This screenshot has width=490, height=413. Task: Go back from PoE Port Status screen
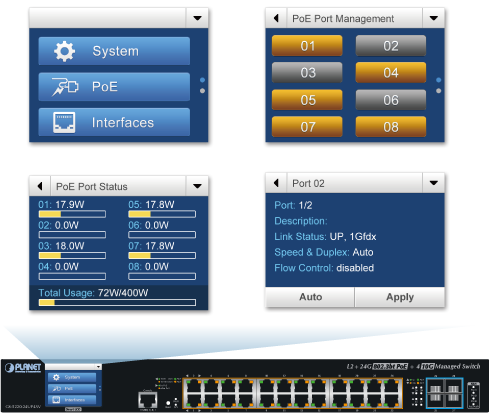(x=40, y=186)
